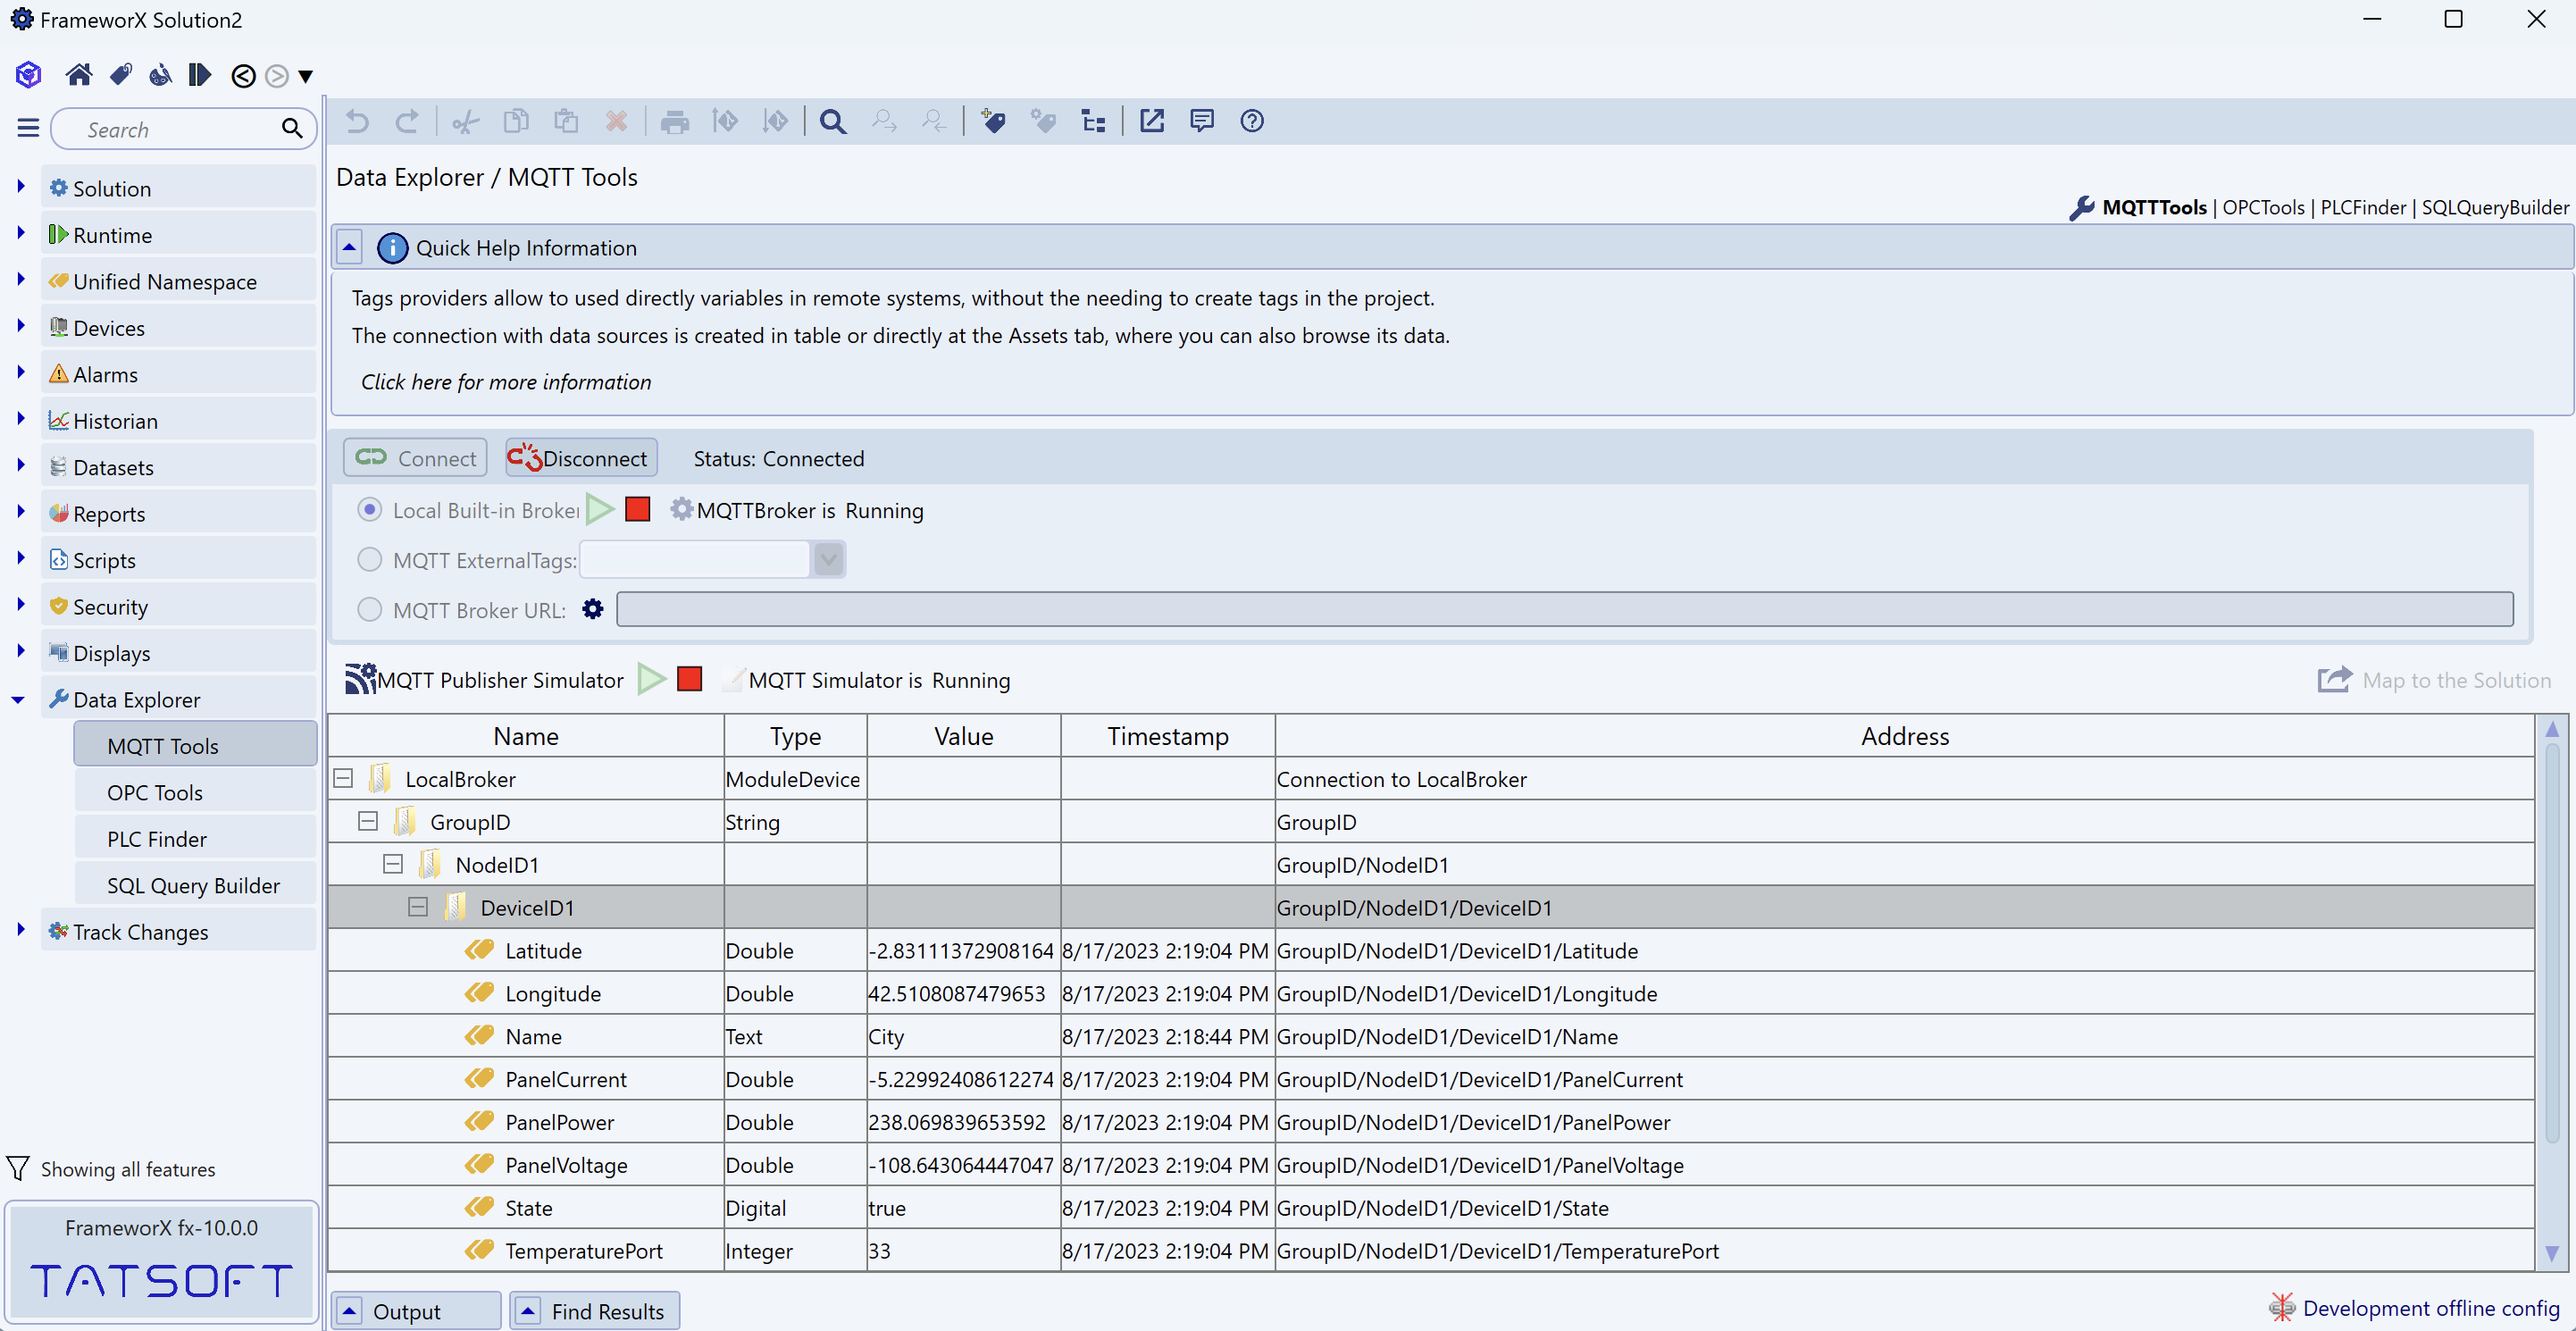
Task: Click Development offline config status
Action: [2415, 1308]
